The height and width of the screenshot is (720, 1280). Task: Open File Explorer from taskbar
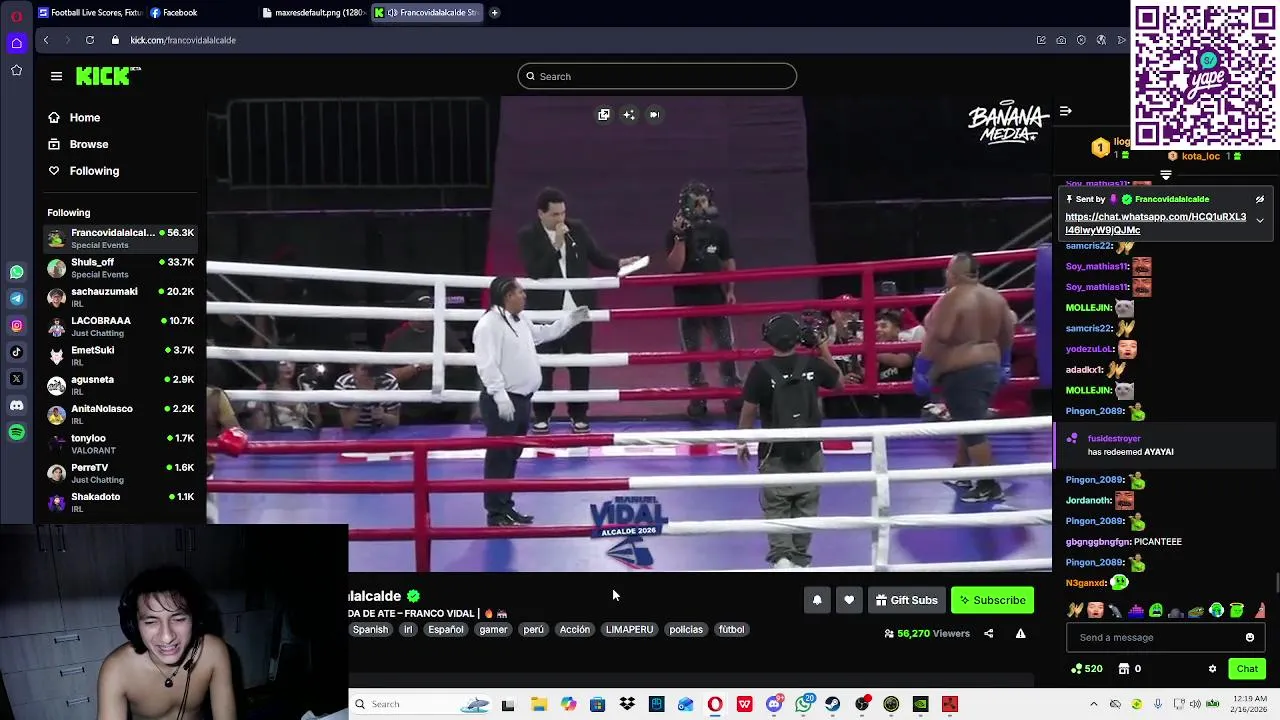[x=539, y=704]
